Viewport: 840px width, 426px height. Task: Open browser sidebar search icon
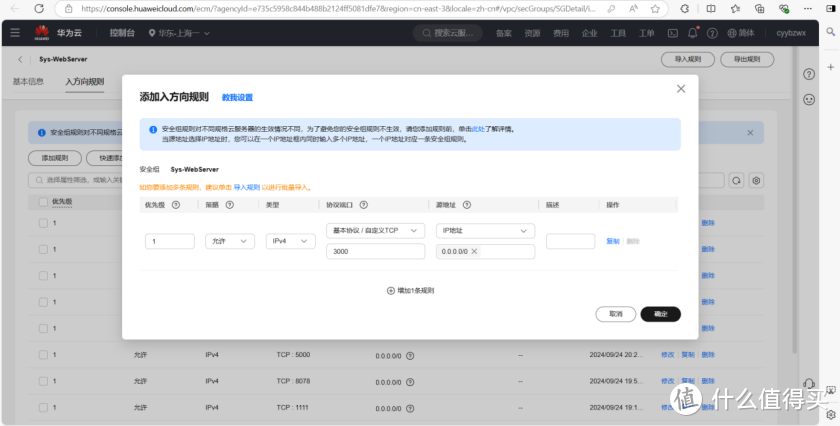[831, 32]
